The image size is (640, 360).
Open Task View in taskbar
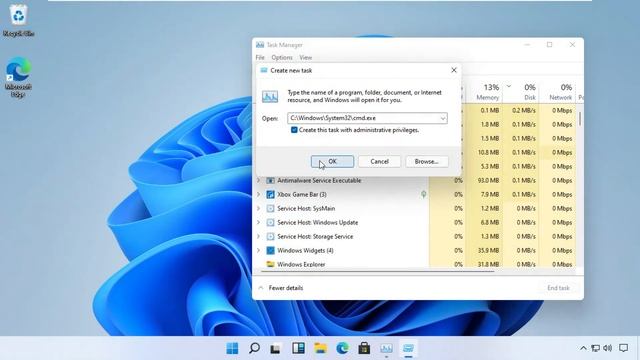276,348
